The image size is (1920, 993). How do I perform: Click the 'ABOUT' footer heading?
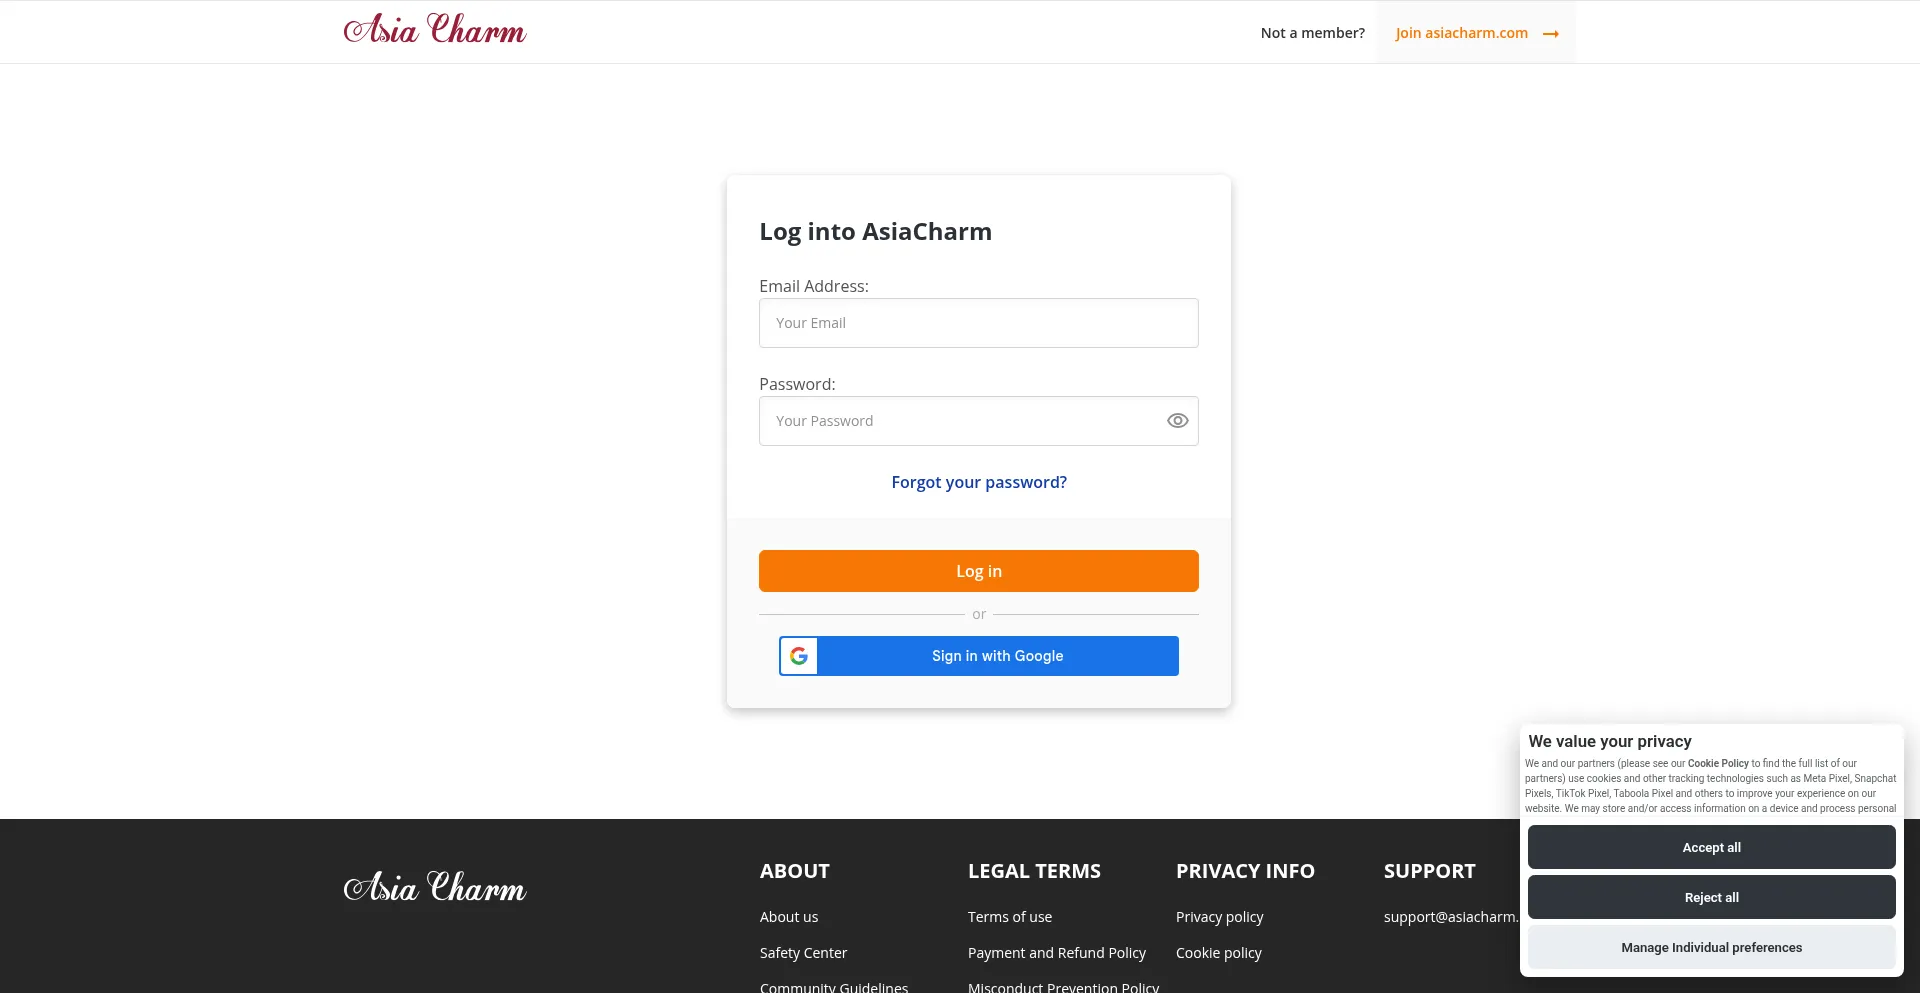click(x=795, y=871)
